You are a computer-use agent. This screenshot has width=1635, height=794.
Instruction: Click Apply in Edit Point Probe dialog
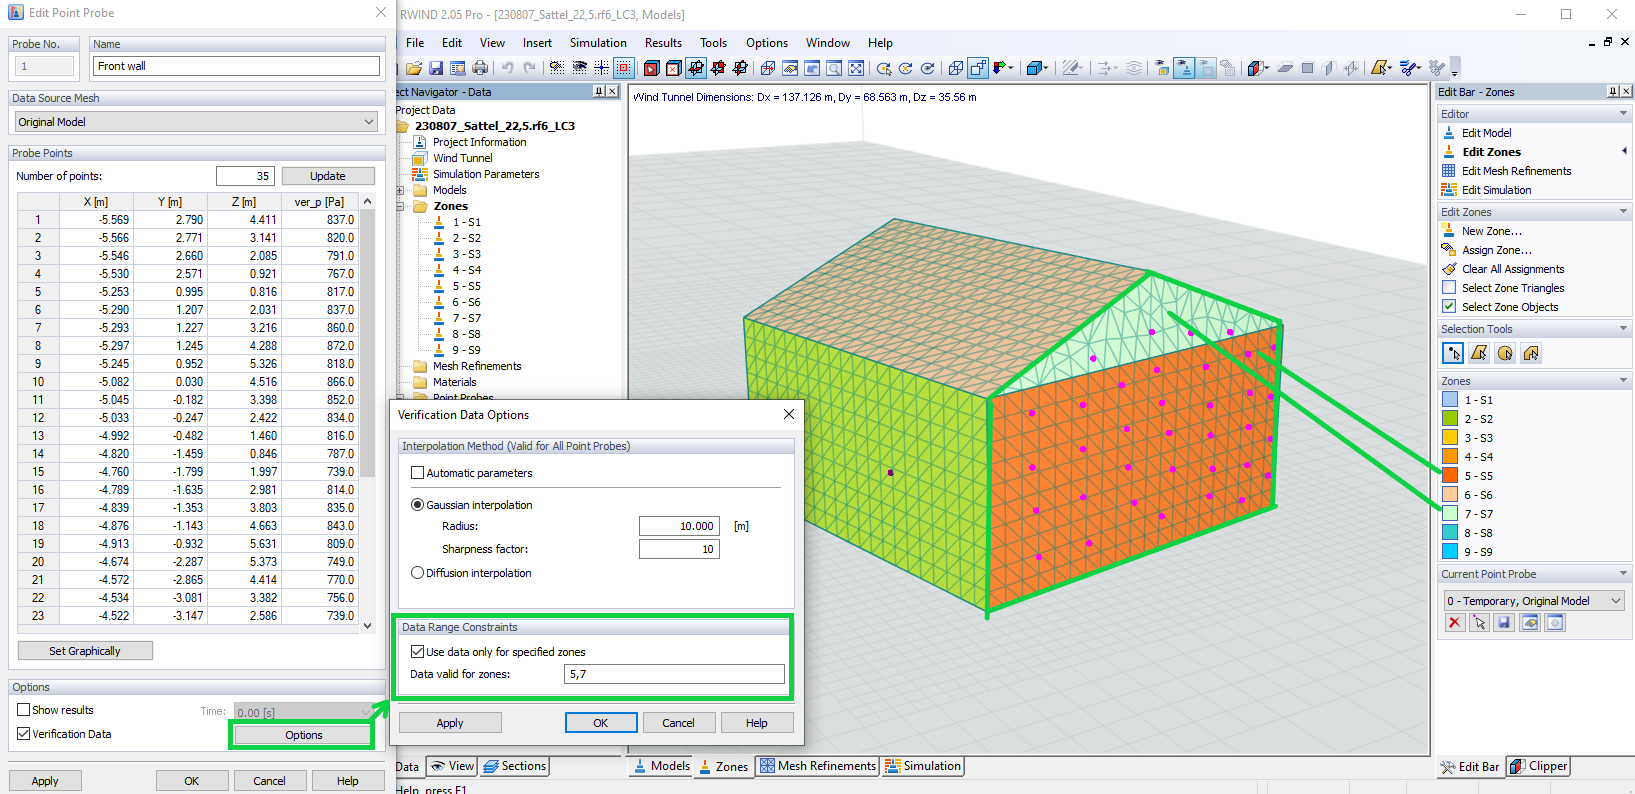(45, 781)
